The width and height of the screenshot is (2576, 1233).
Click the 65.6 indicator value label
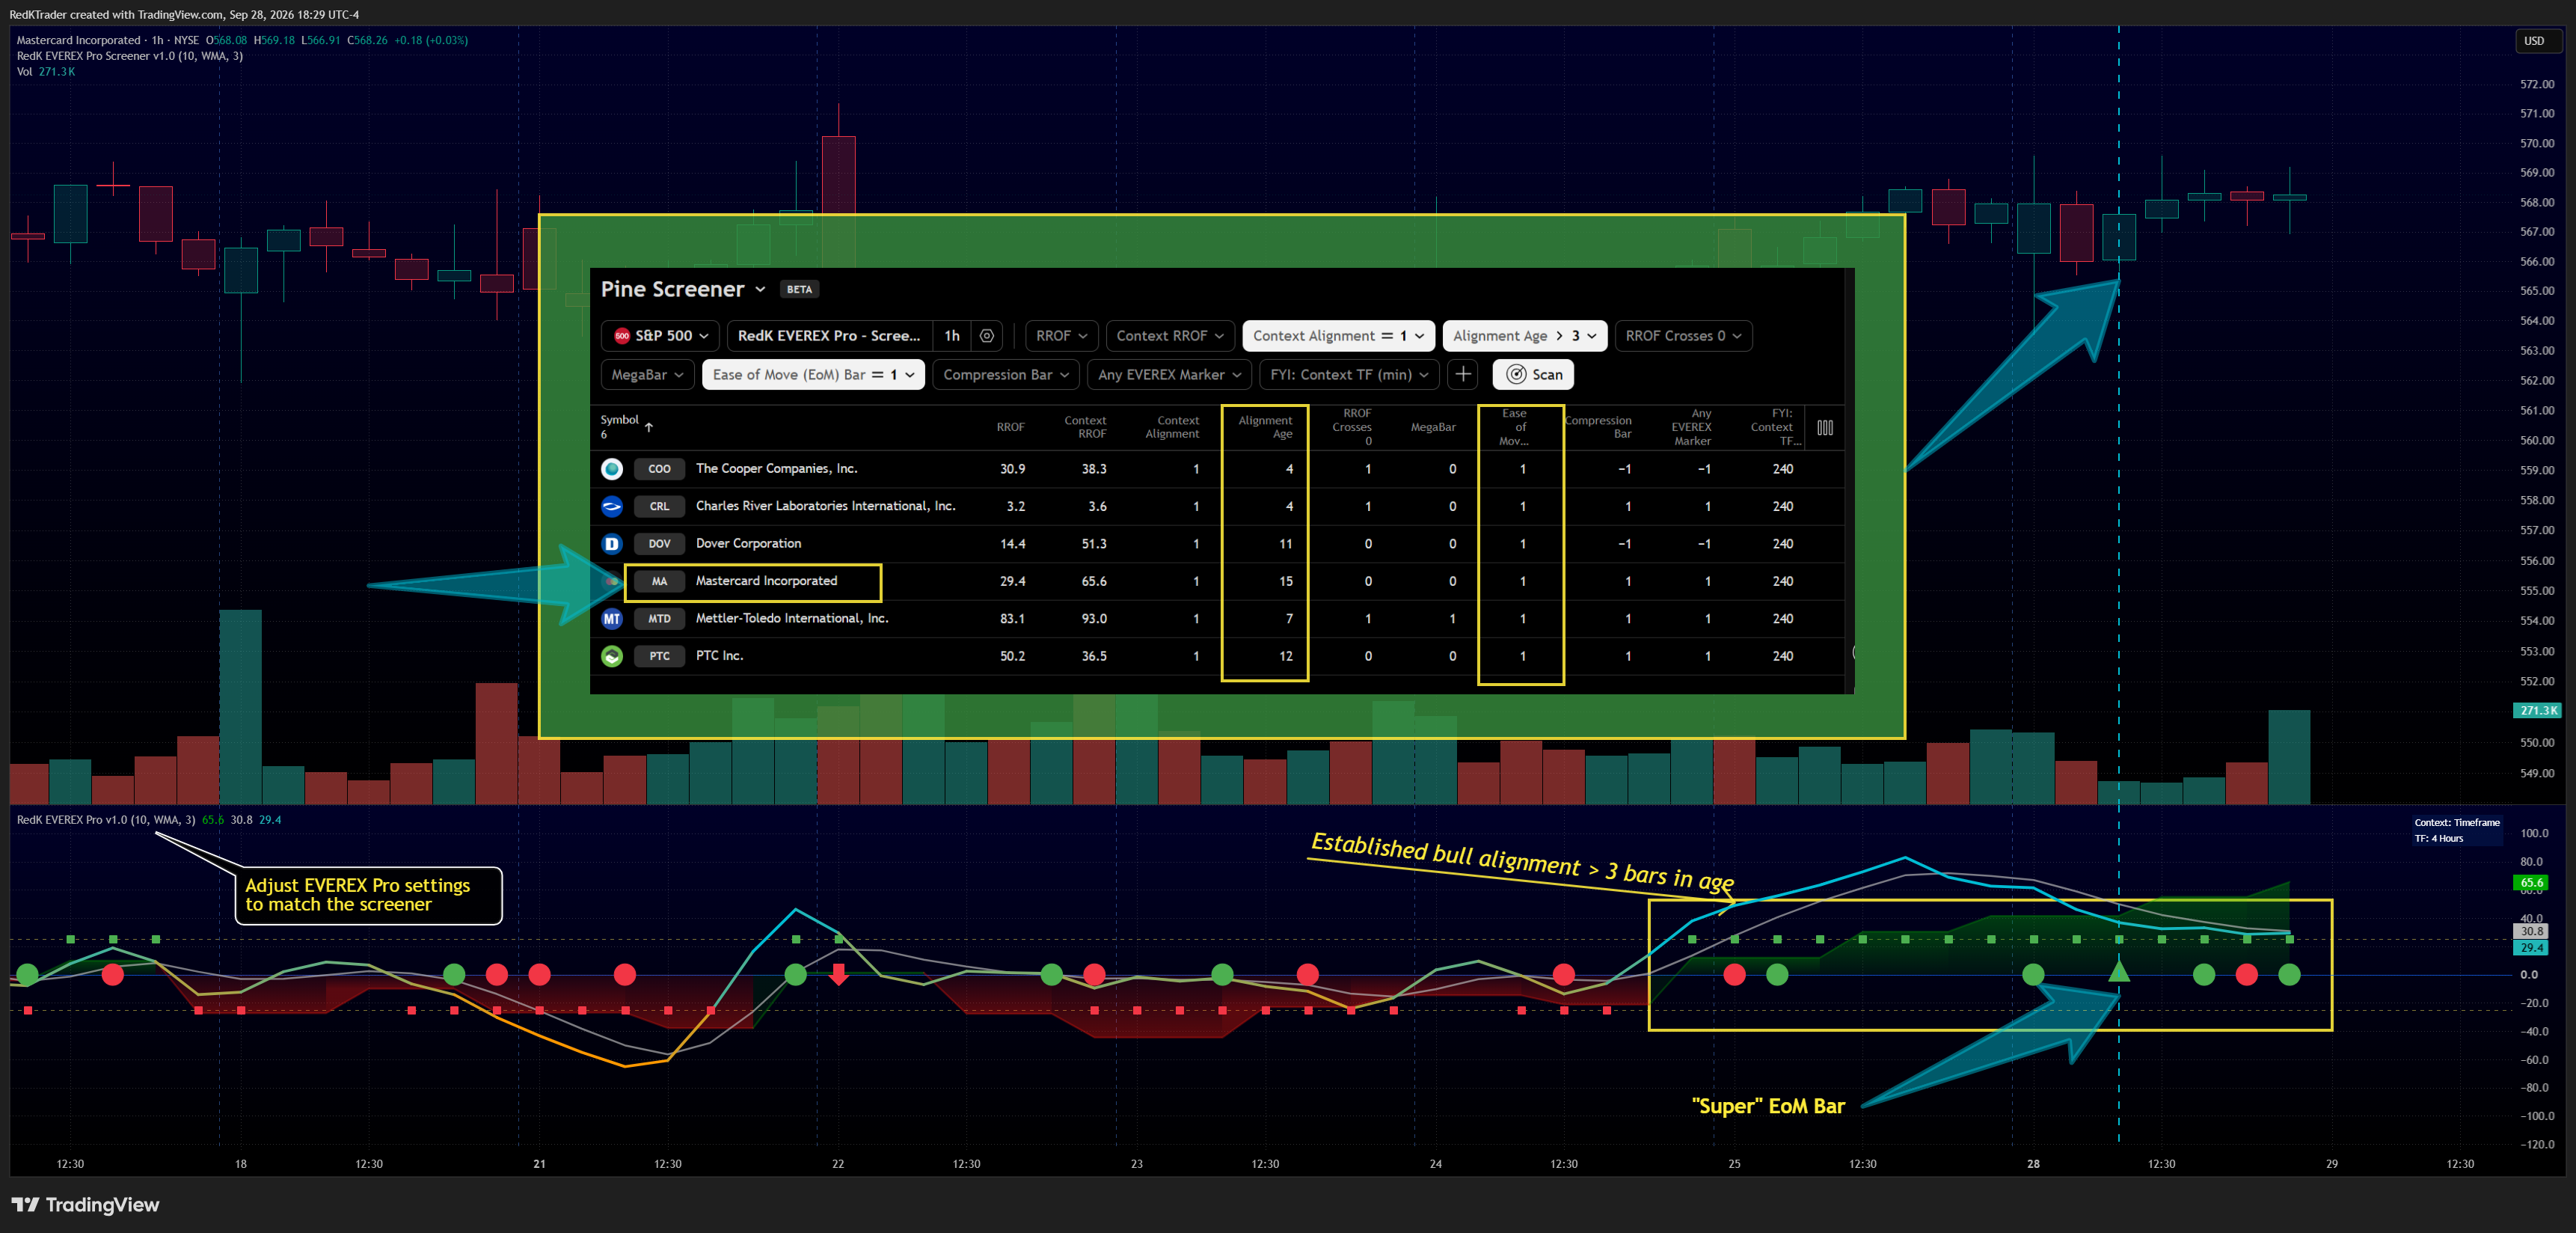coord(2531,882)
